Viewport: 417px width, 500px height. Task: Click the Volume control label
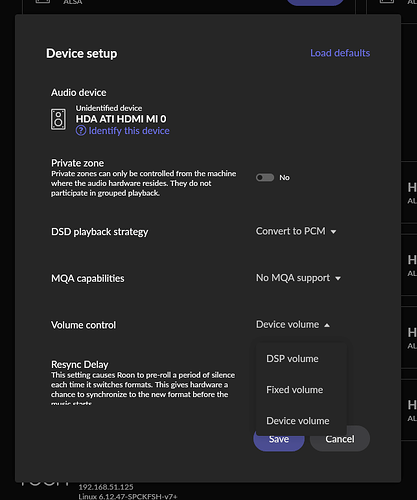click(83, 325)
